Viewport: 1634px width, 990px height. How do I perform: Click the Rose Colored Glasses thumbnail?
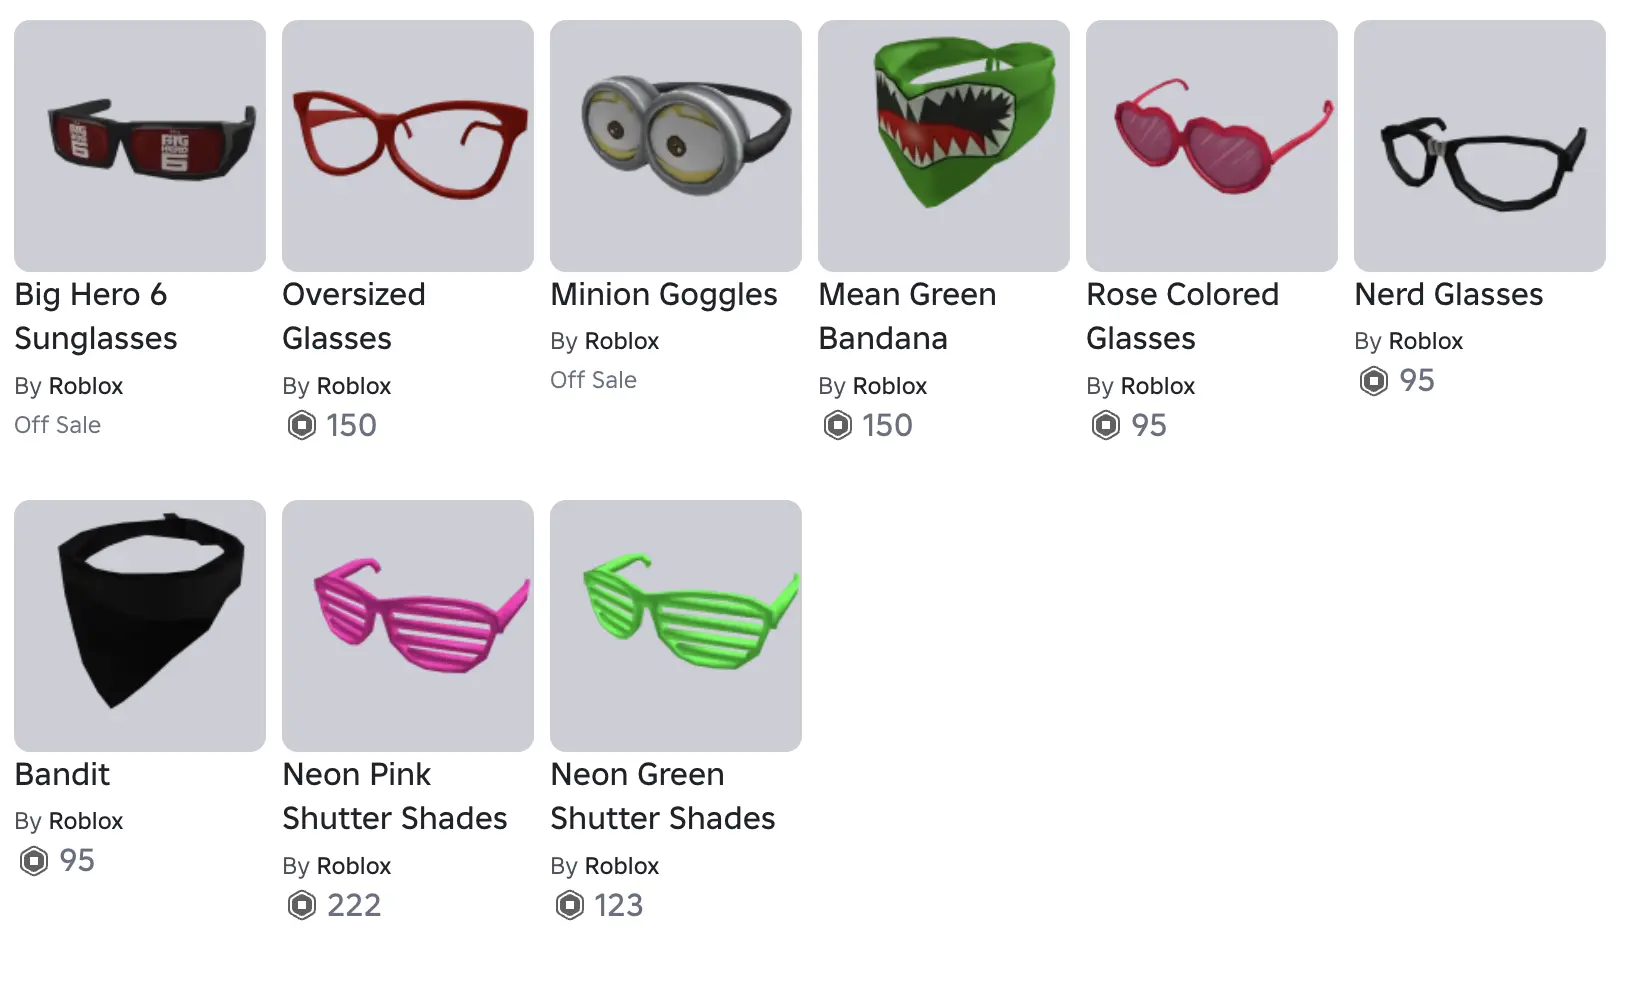pos(1212,146)
